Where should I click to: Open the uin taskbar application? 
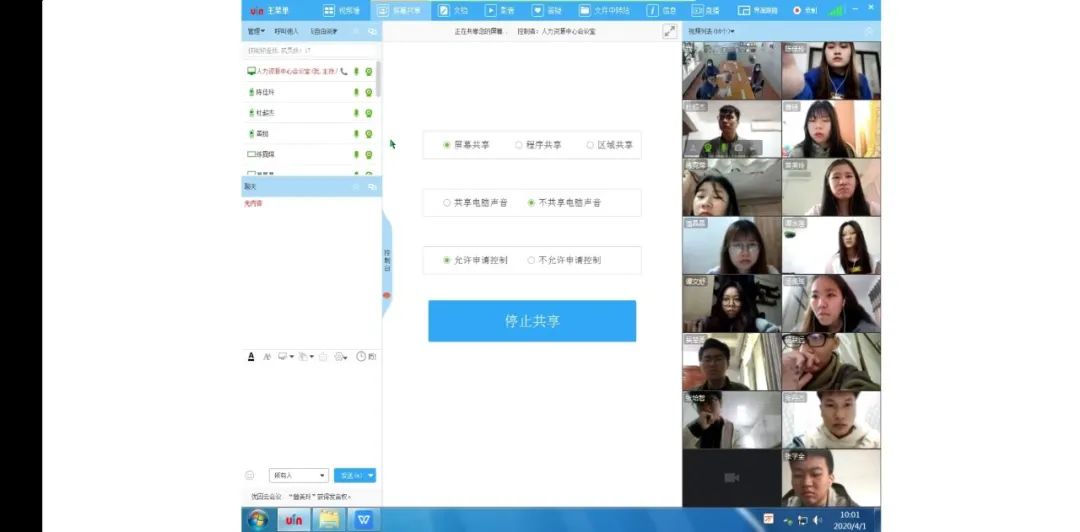tap(293, 519)
